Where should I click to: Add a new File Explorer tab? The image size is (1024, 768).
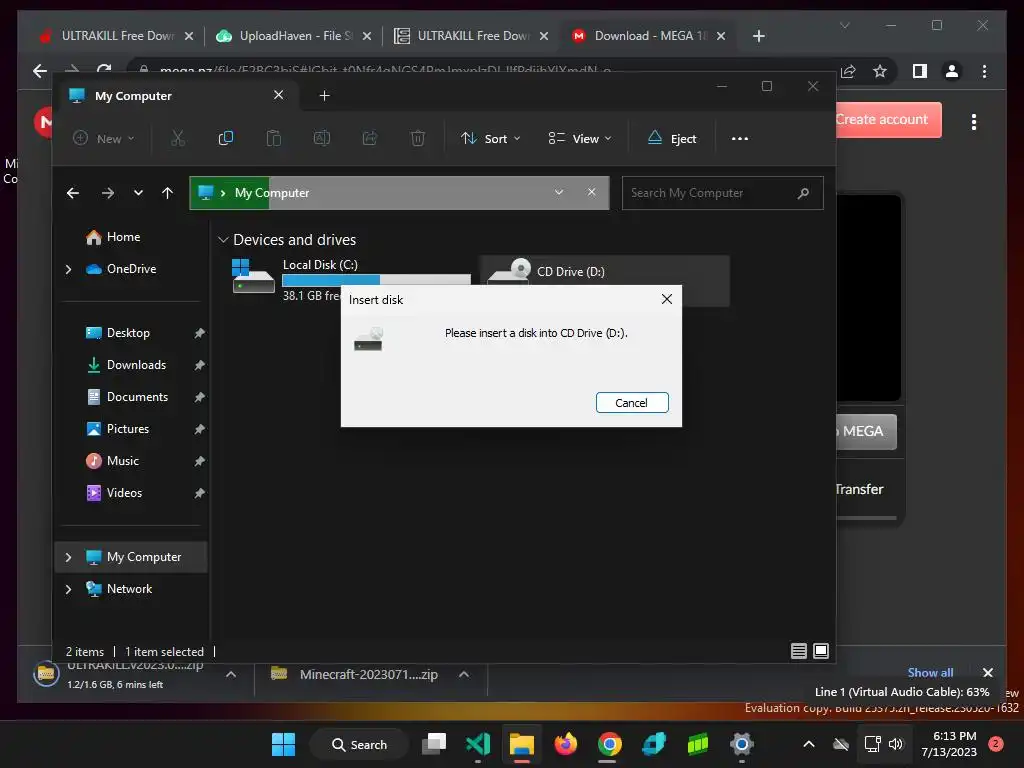[325, 96]
